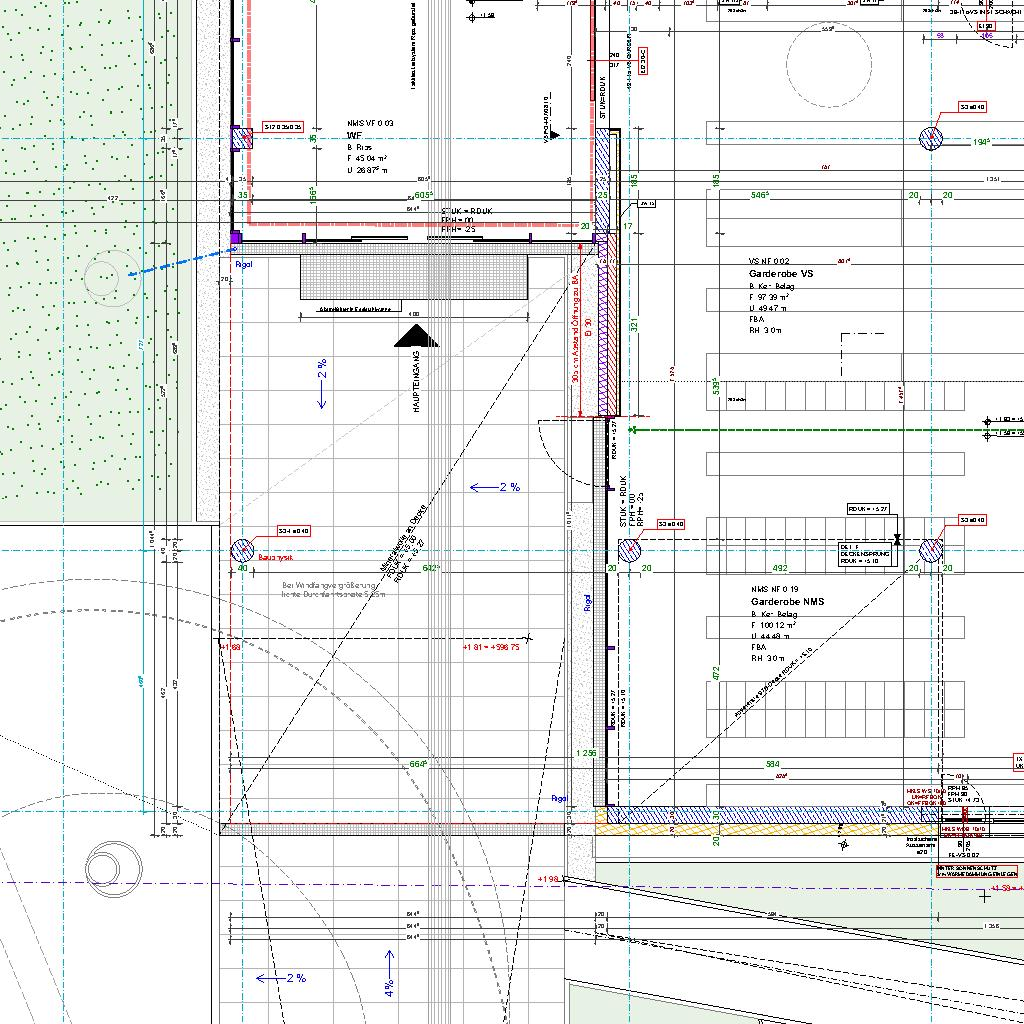
Task: Click the WF room label
Action: pos(354,134)
